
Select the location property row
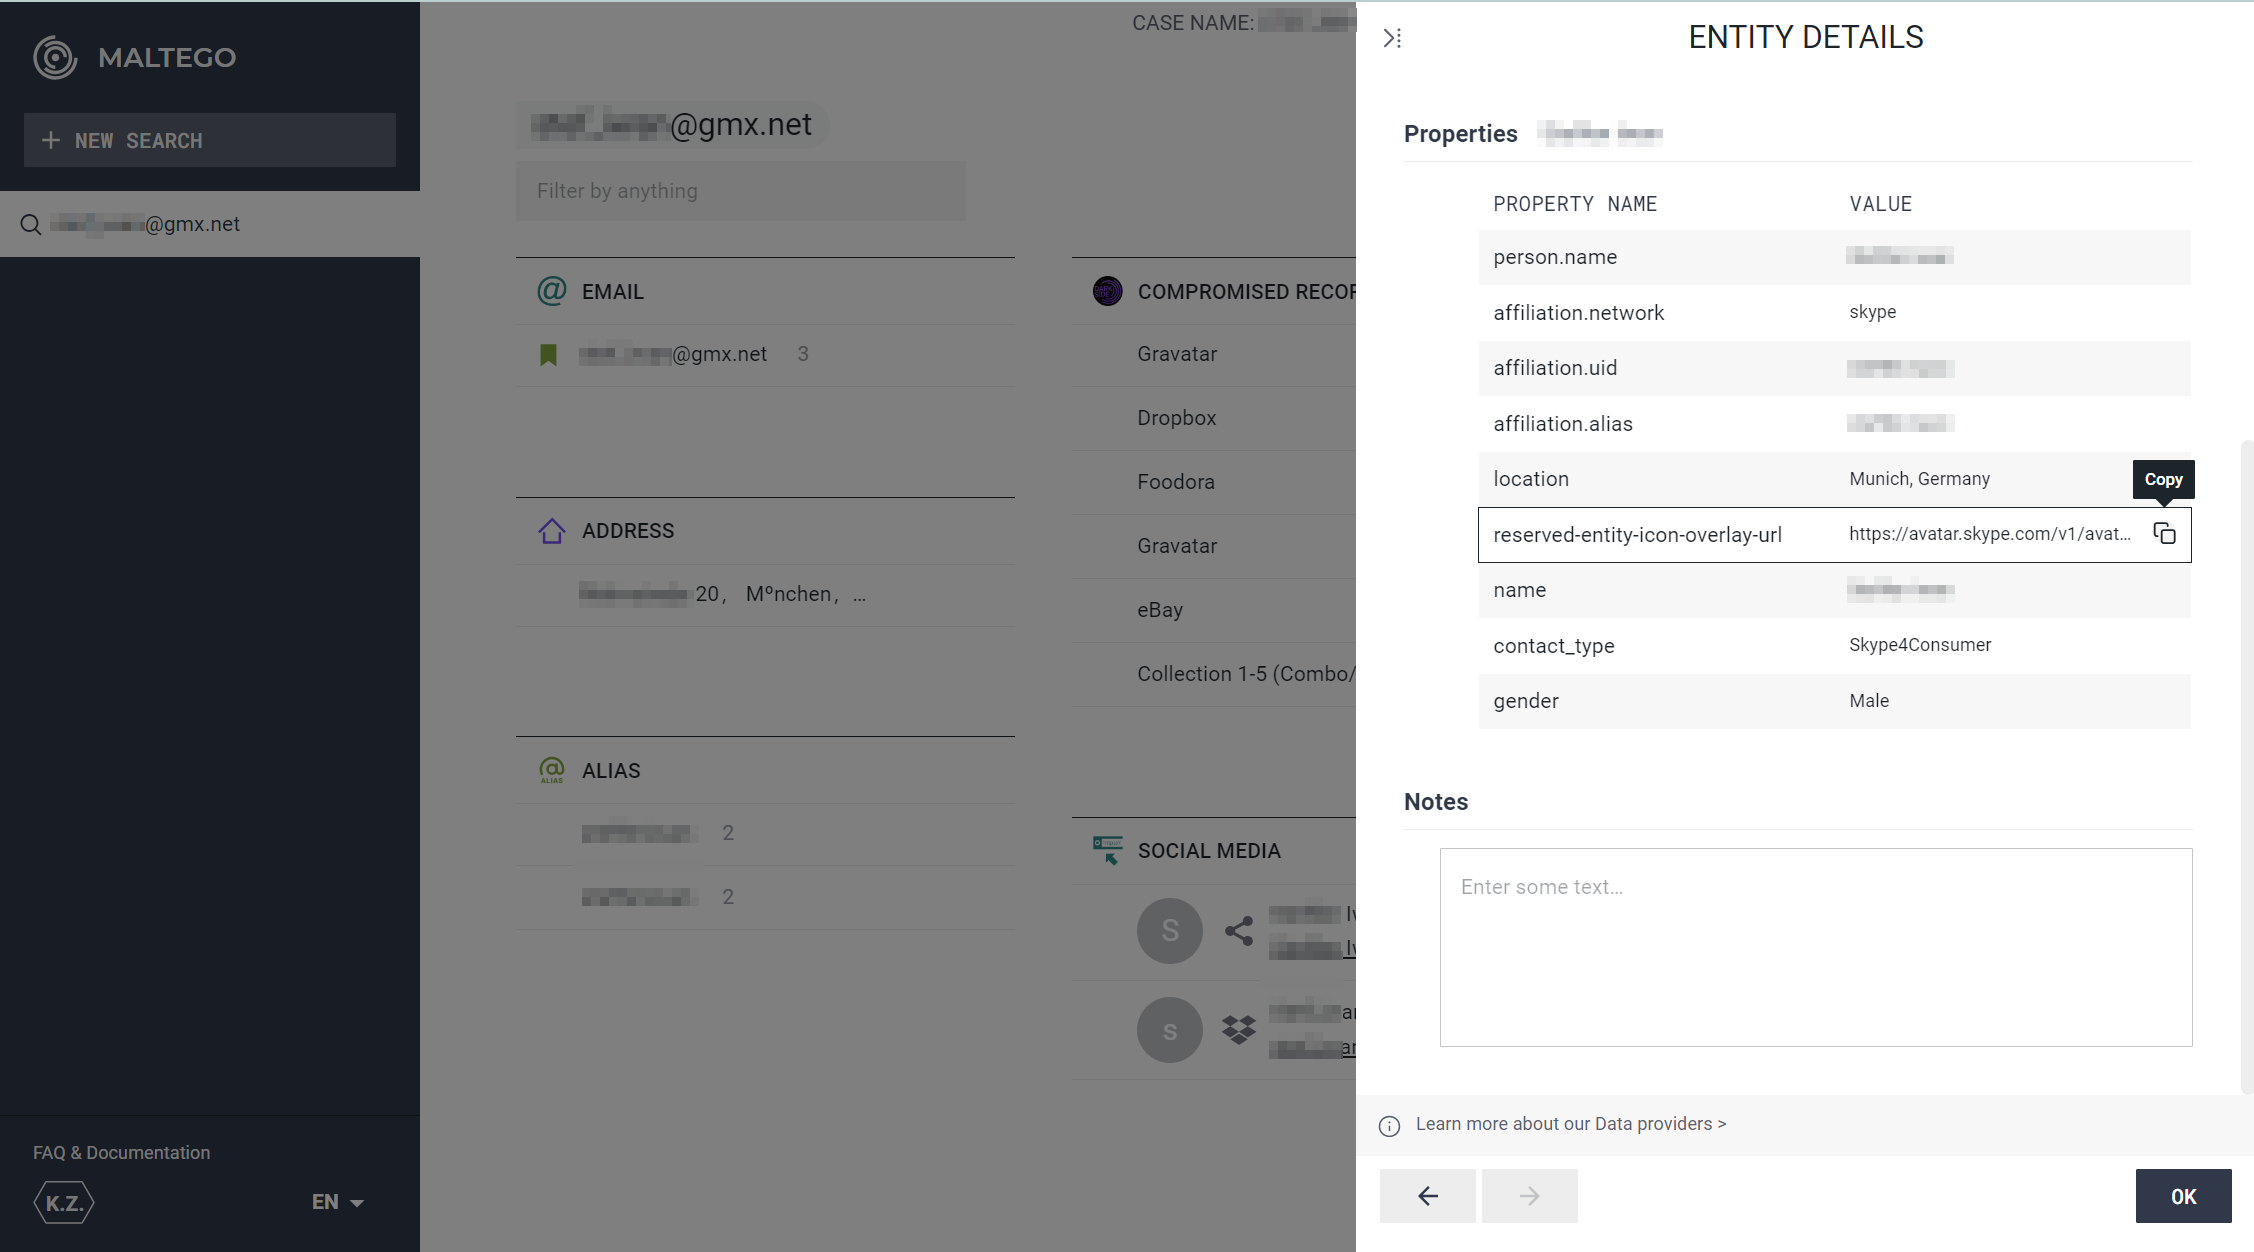tap(1834, 479)
